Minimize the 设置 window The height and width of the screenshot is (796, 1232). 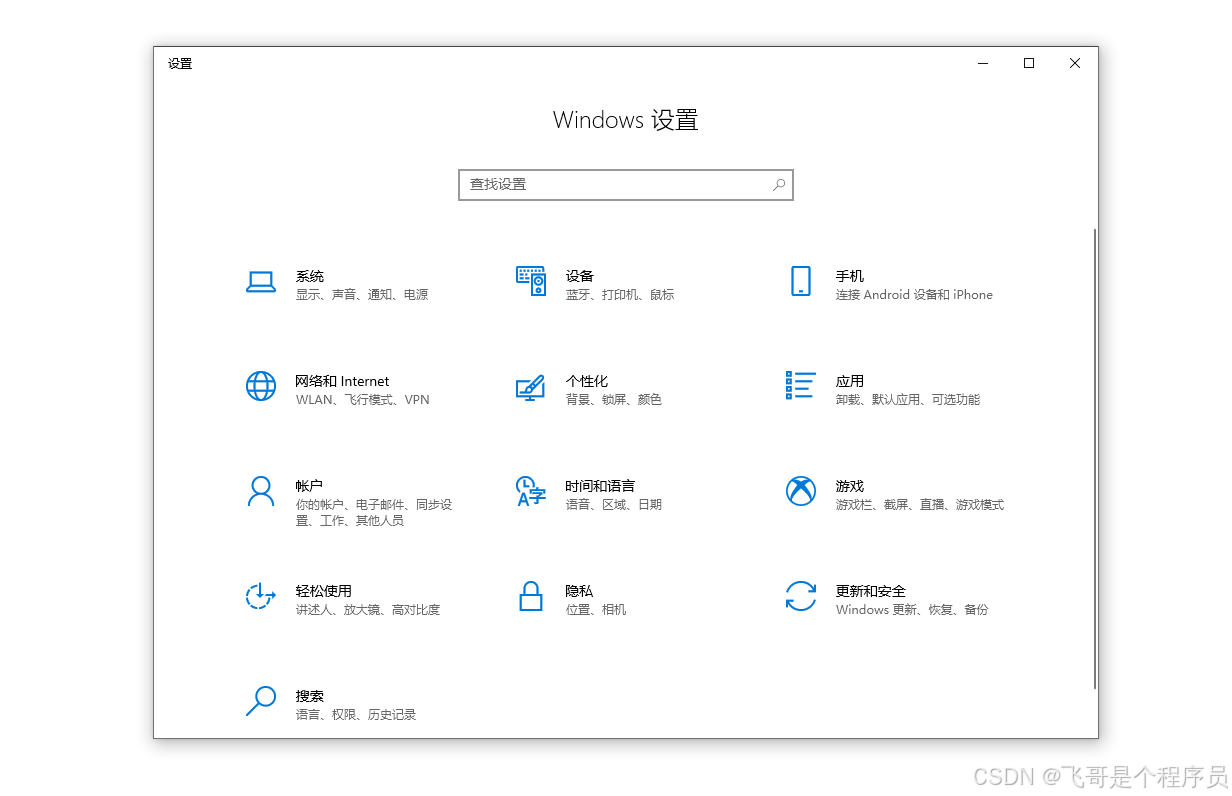point(983,63)
